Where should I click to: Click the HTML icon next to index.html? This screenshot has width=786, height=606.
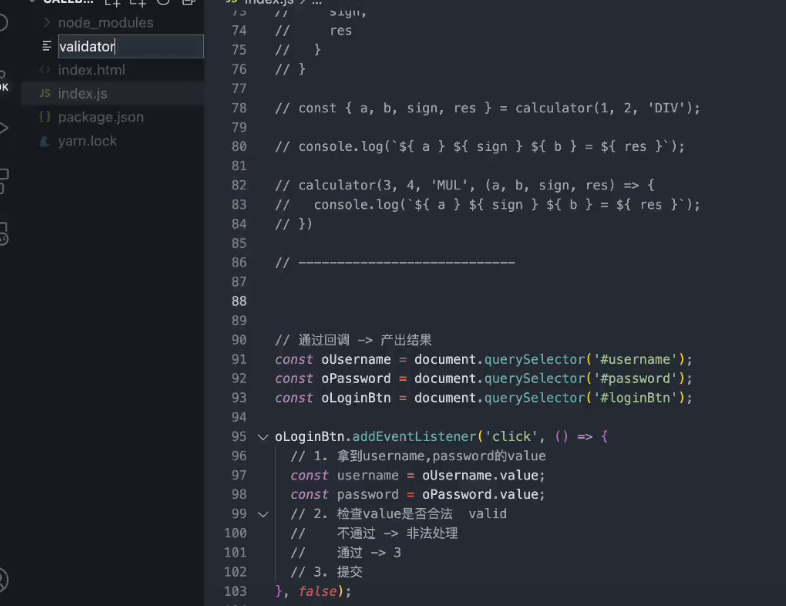point(45,70)
